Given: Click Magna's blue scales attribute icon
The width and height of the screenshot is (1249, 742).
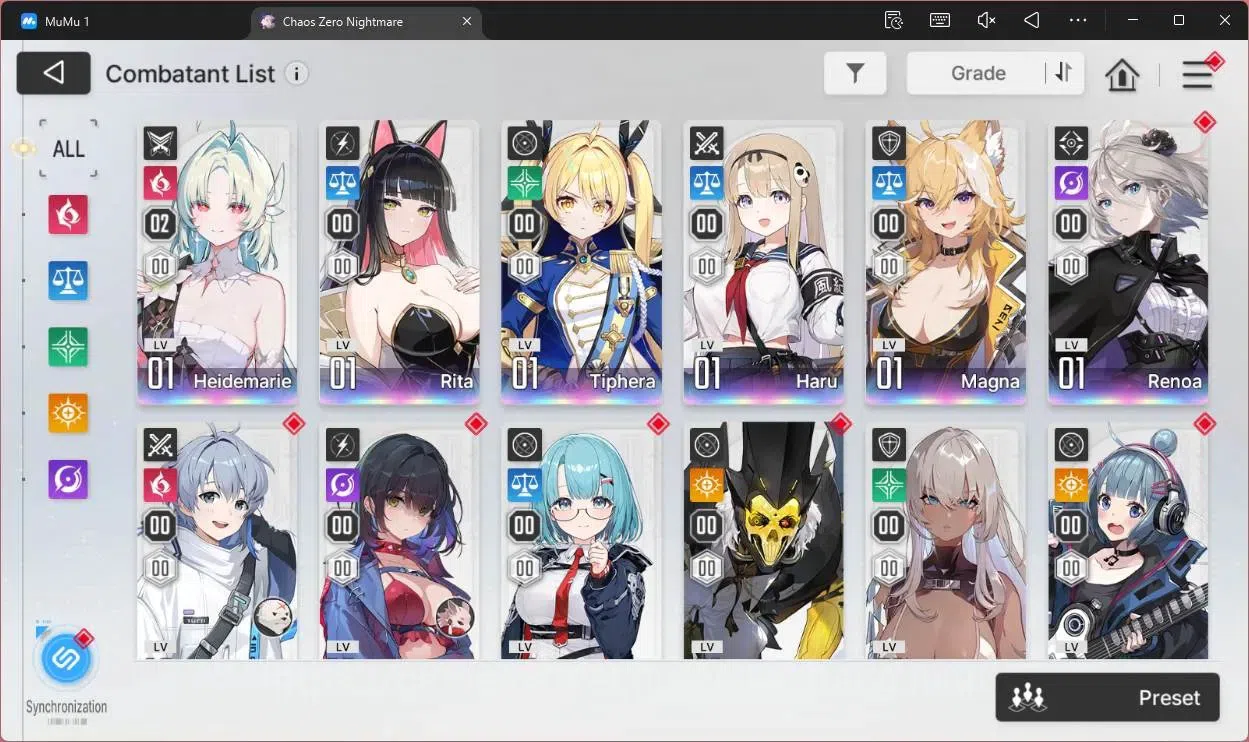Looking at the screenshot, I should point(888,183).
